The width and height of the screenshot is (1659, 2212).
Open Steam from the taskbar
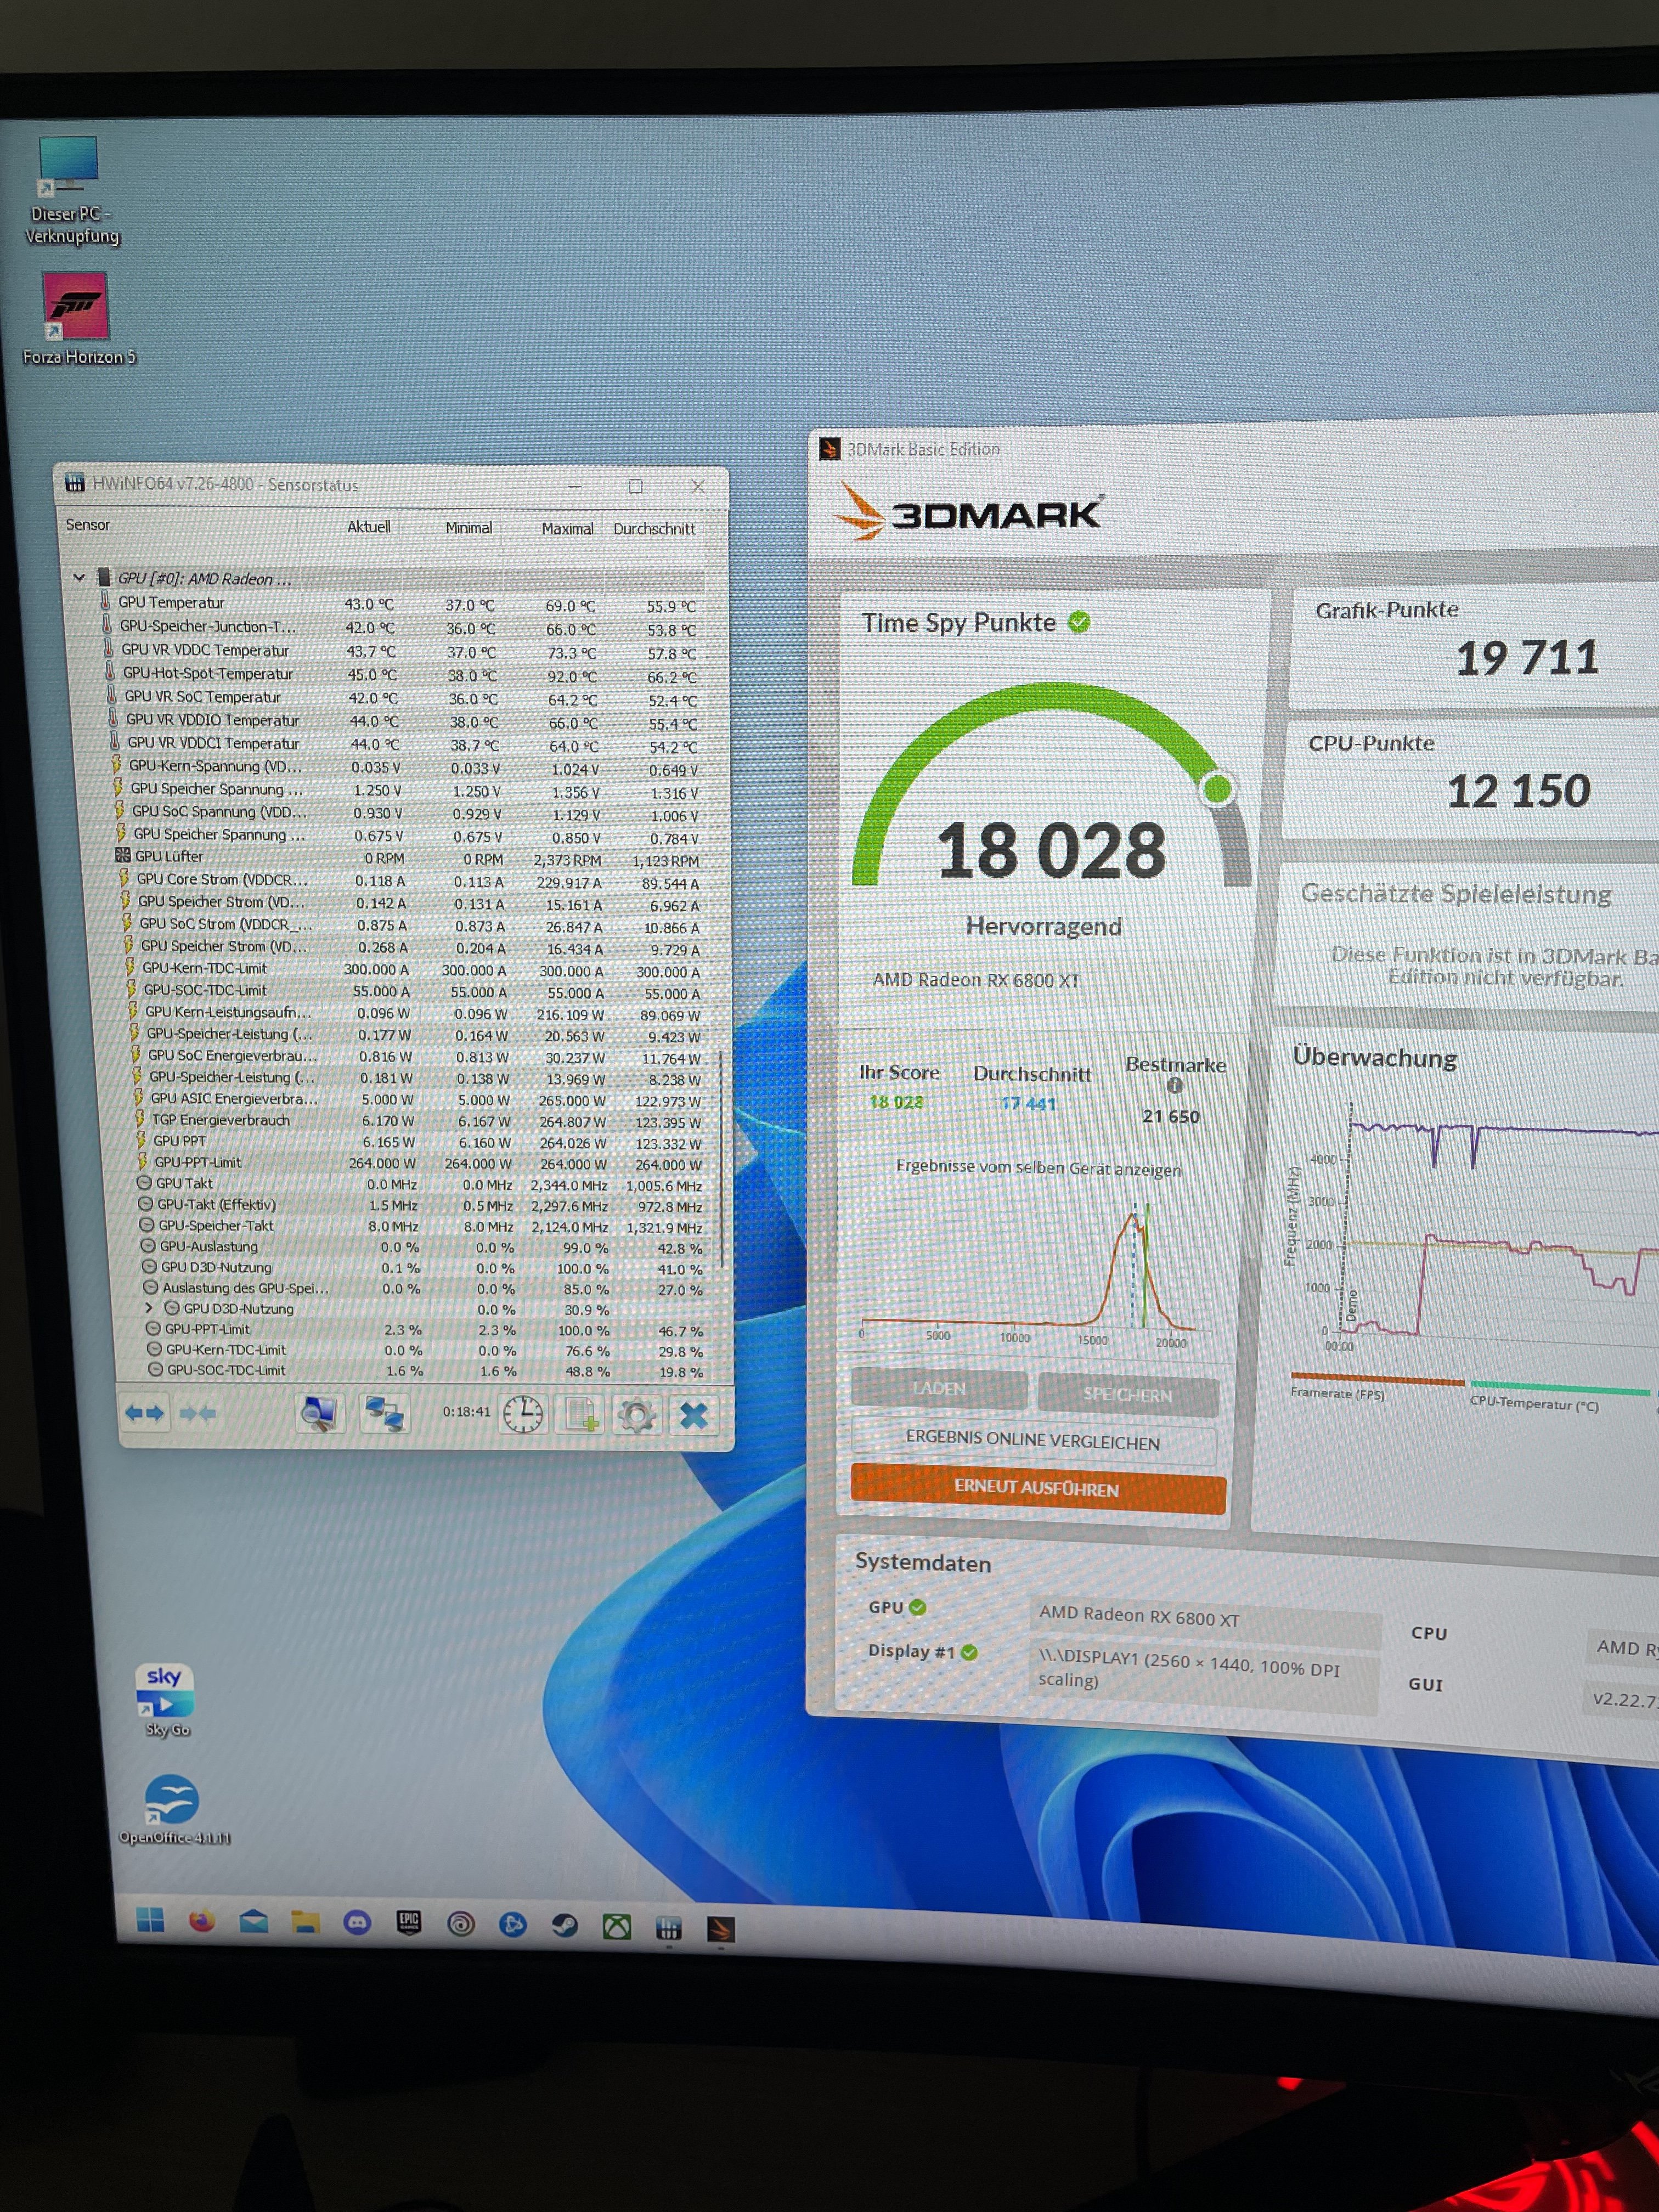(565, 1924)
